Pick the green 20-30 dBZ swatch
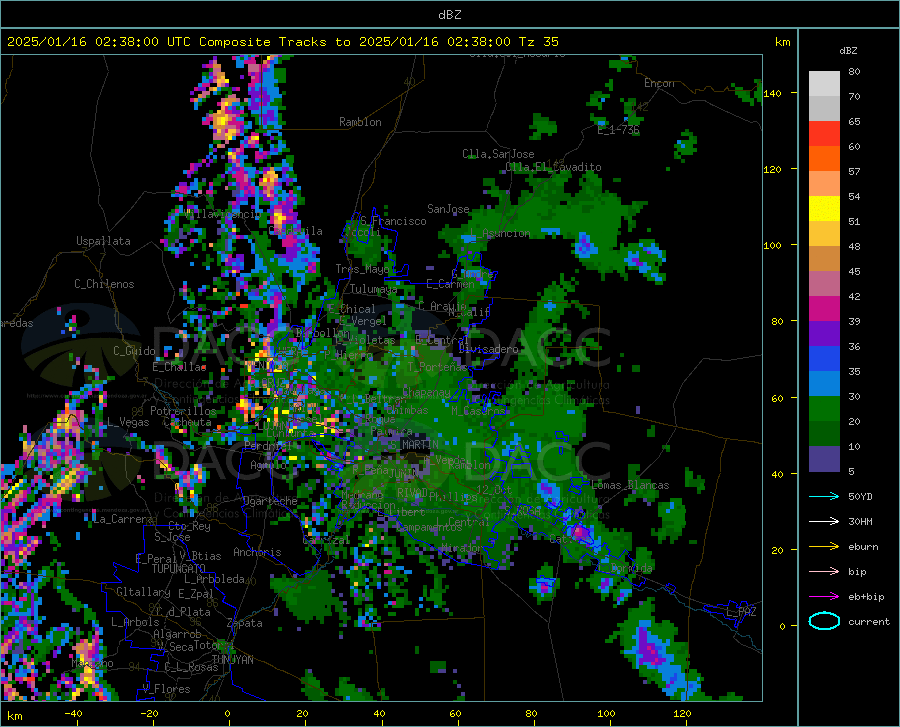 (x=824, y=409)
